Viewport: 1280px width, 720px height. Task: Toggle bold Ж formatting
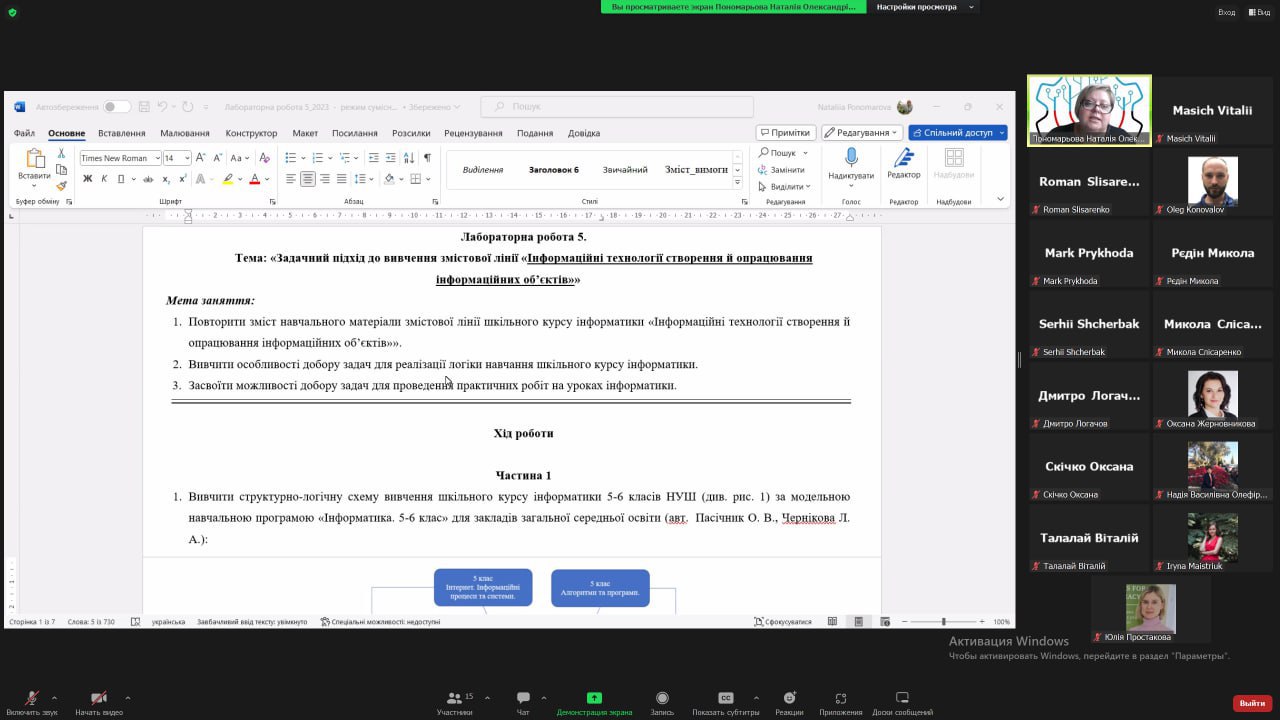point(87,179)
